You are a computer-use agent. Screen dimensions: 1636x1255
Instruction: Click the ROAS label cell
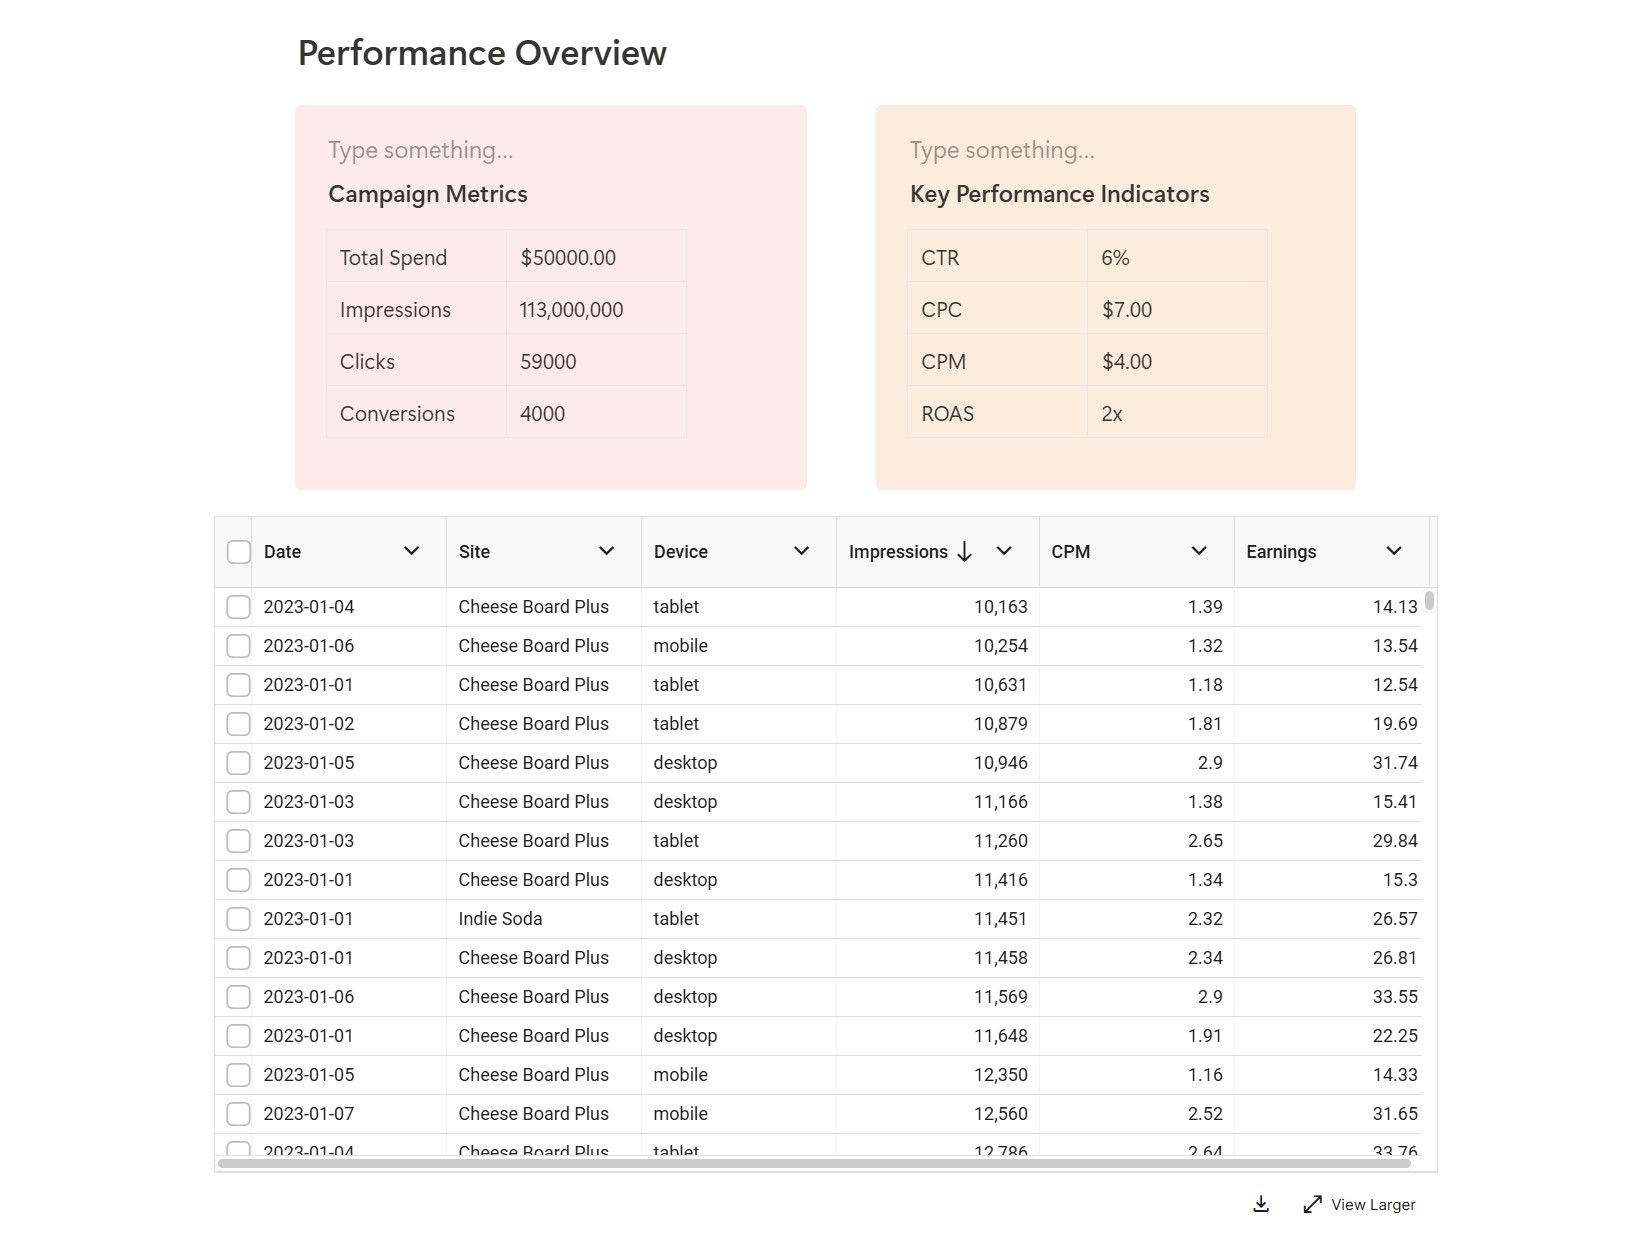pos(998,414)
